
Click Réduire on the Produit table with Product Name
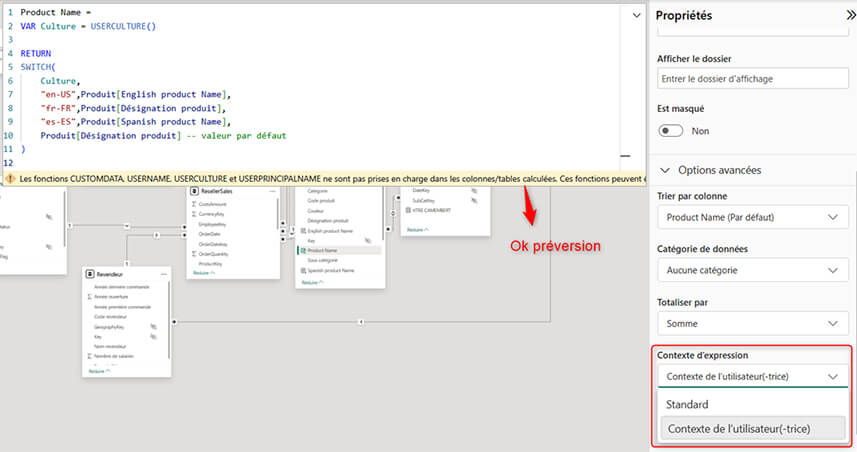click(313, 283)
